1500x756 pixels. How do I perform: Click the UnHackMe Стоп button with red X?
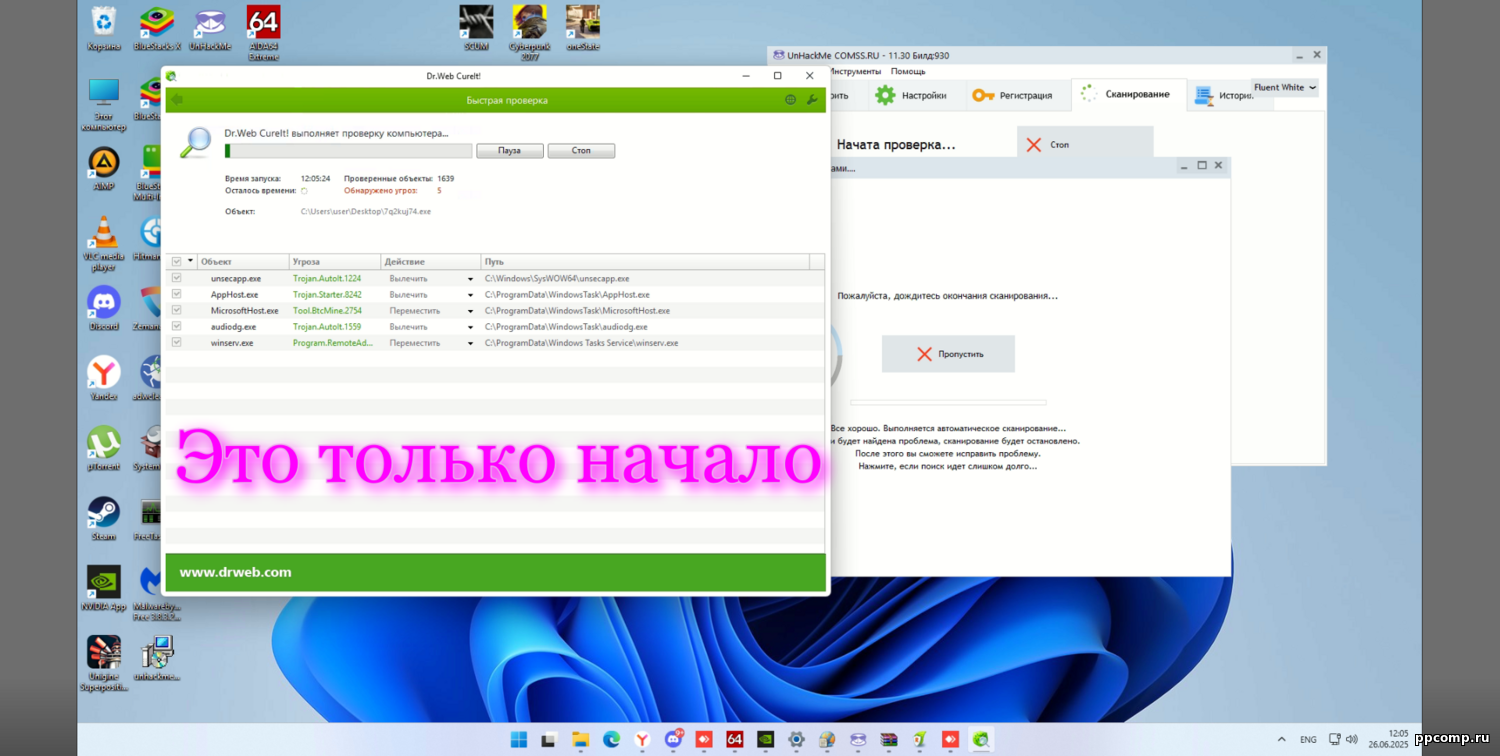pos(1085,144)
